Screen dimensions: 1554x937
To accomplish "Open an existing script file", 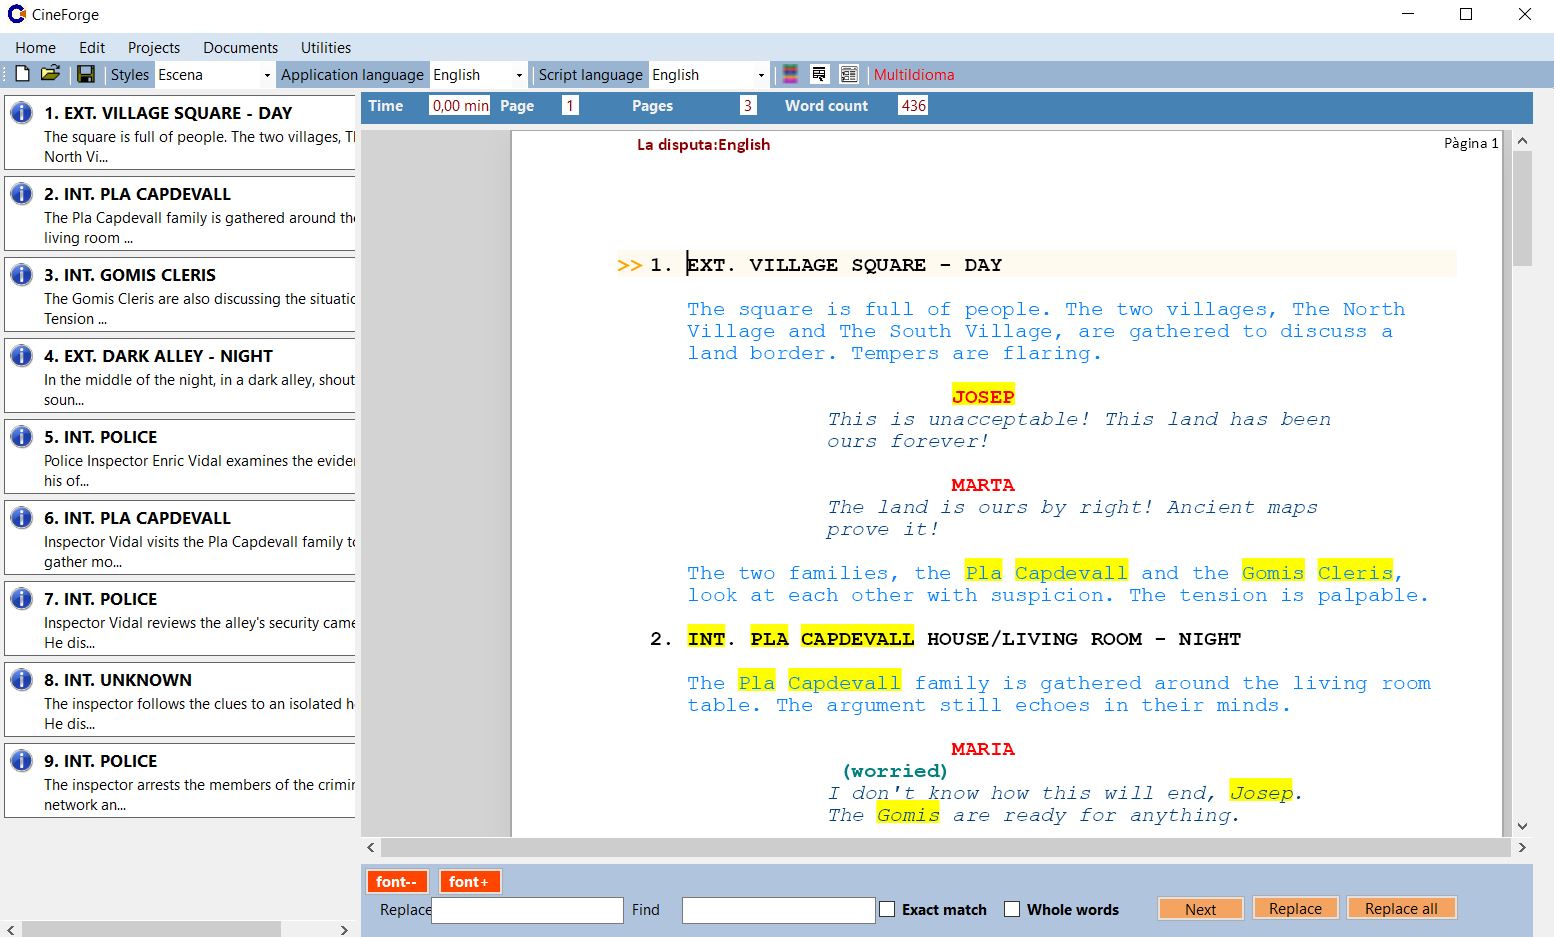I will pos(50,73).
